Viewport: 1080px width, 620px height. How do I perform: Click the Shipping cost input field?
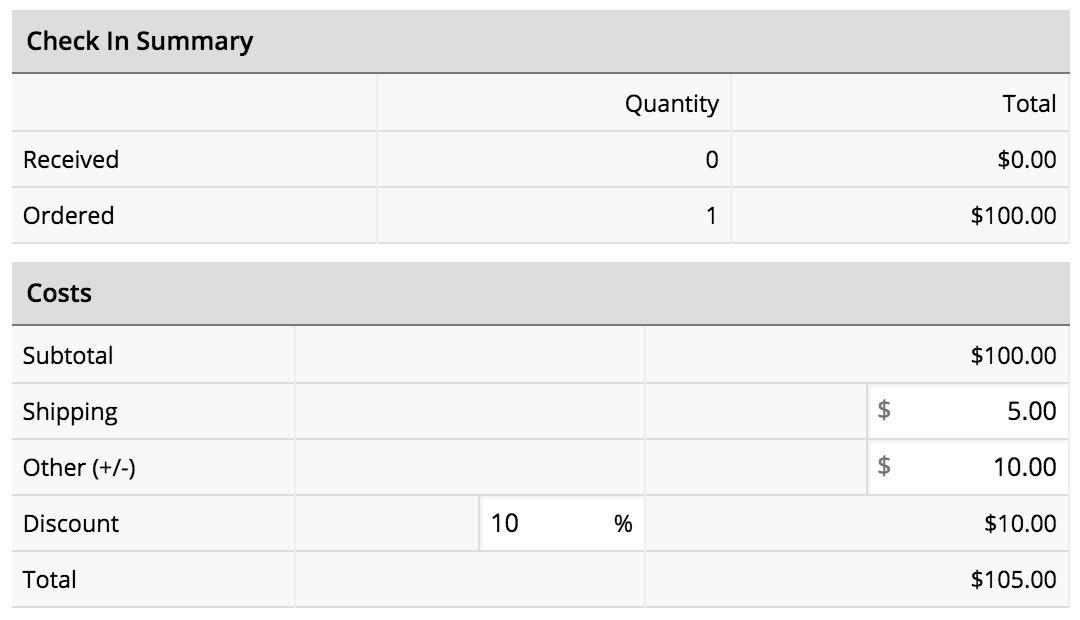(990, 411)
